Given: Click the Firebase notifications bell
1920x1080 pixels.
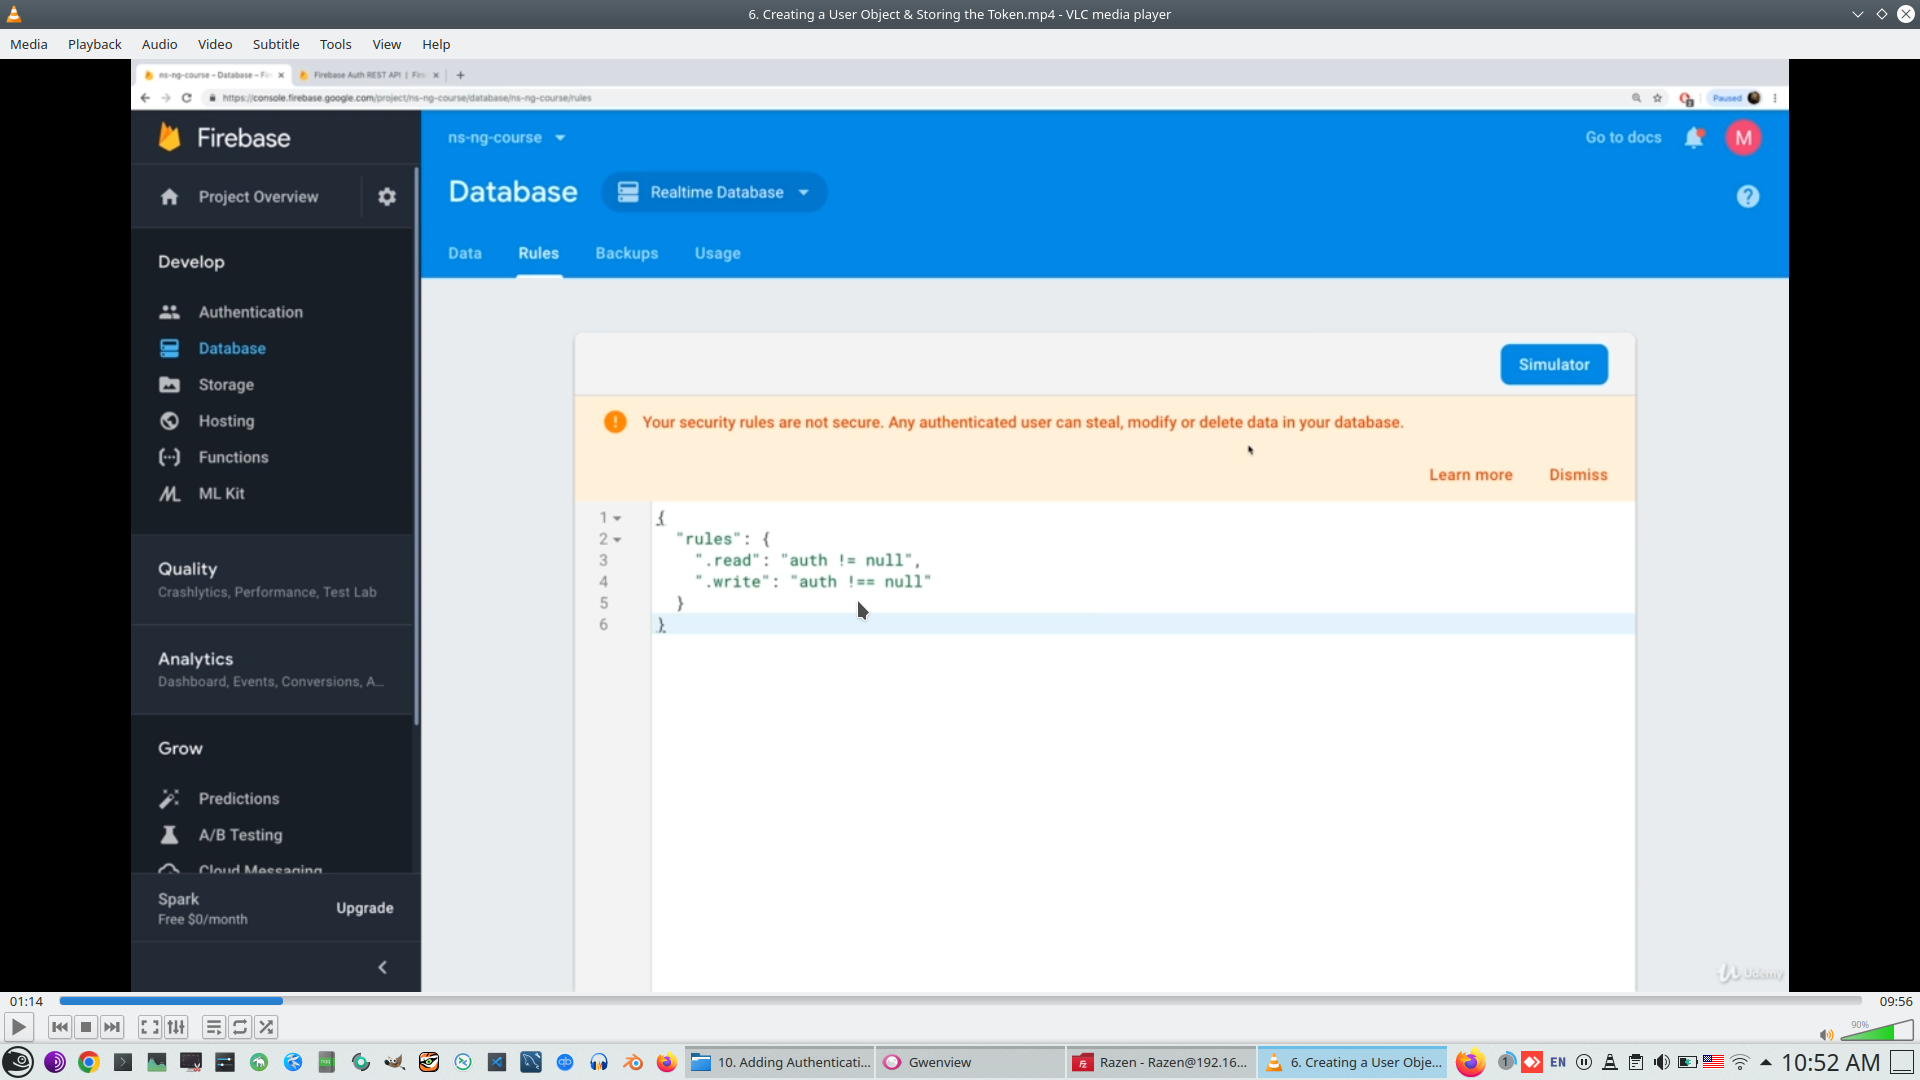Looking at the screenshot, I should click(x=1693, y=138).
